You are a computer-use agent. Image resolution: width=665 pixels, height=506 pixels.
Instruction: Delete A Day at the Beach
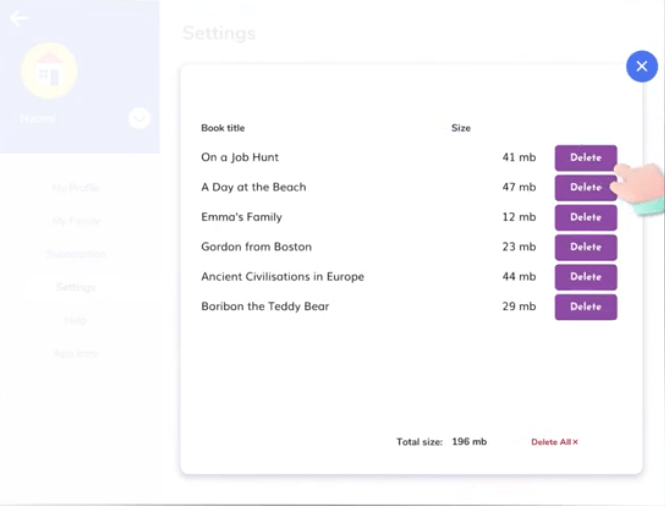coord(585,187)
